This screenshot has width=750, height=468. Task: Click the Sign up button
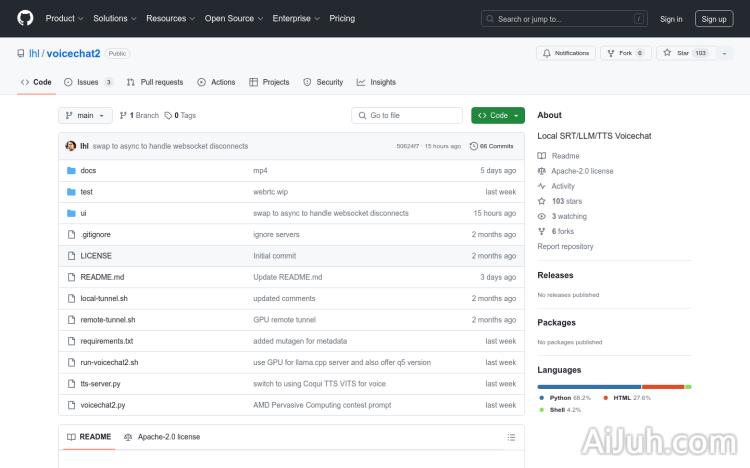coord(714,18)
